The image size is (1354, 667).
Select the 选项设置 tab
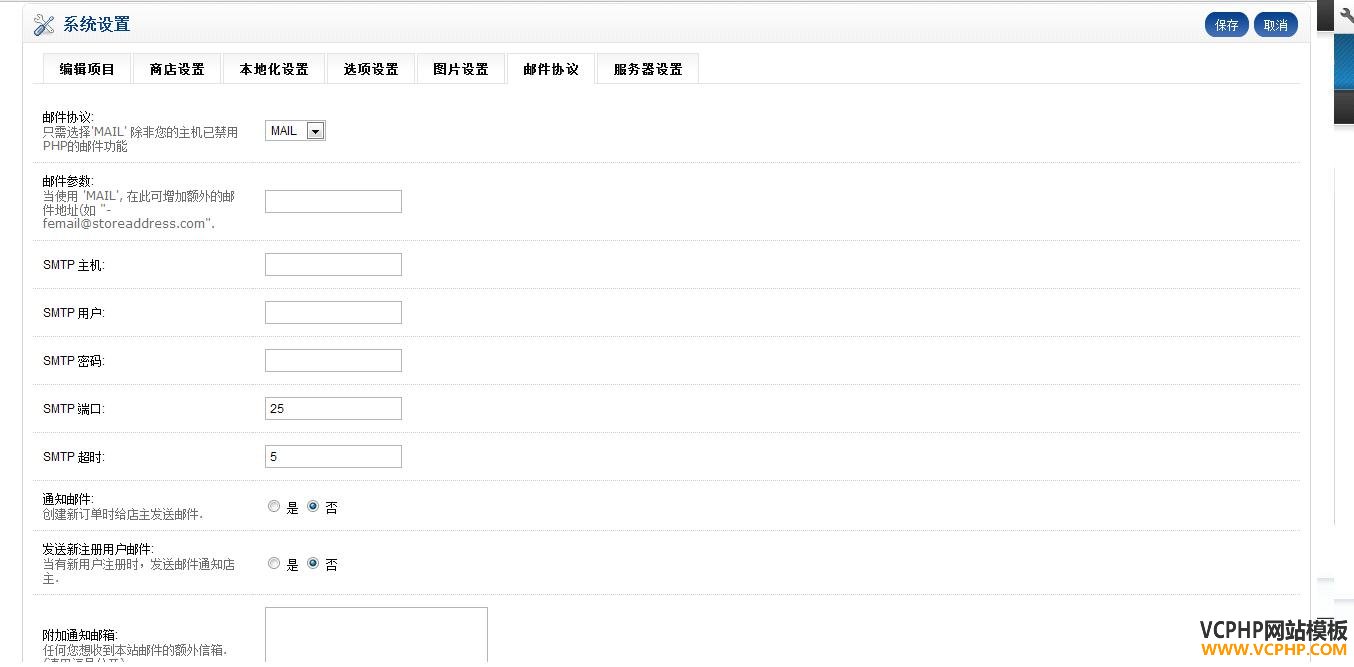click(x=371, y=69)
